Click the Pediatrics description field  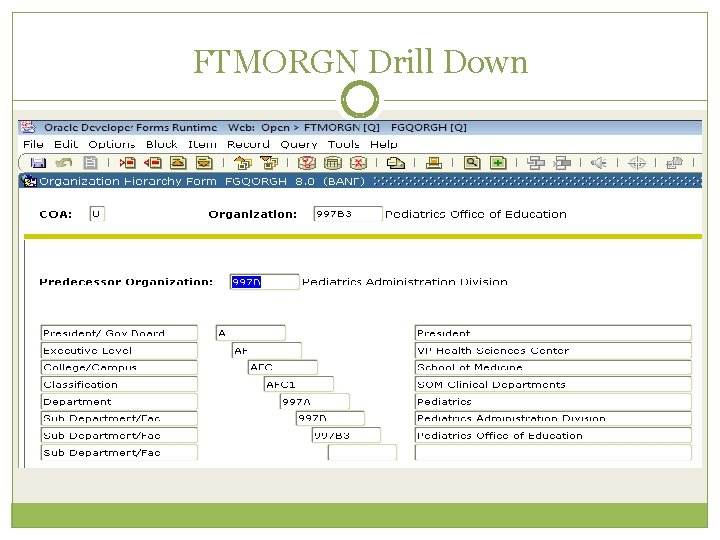(553, 401)
